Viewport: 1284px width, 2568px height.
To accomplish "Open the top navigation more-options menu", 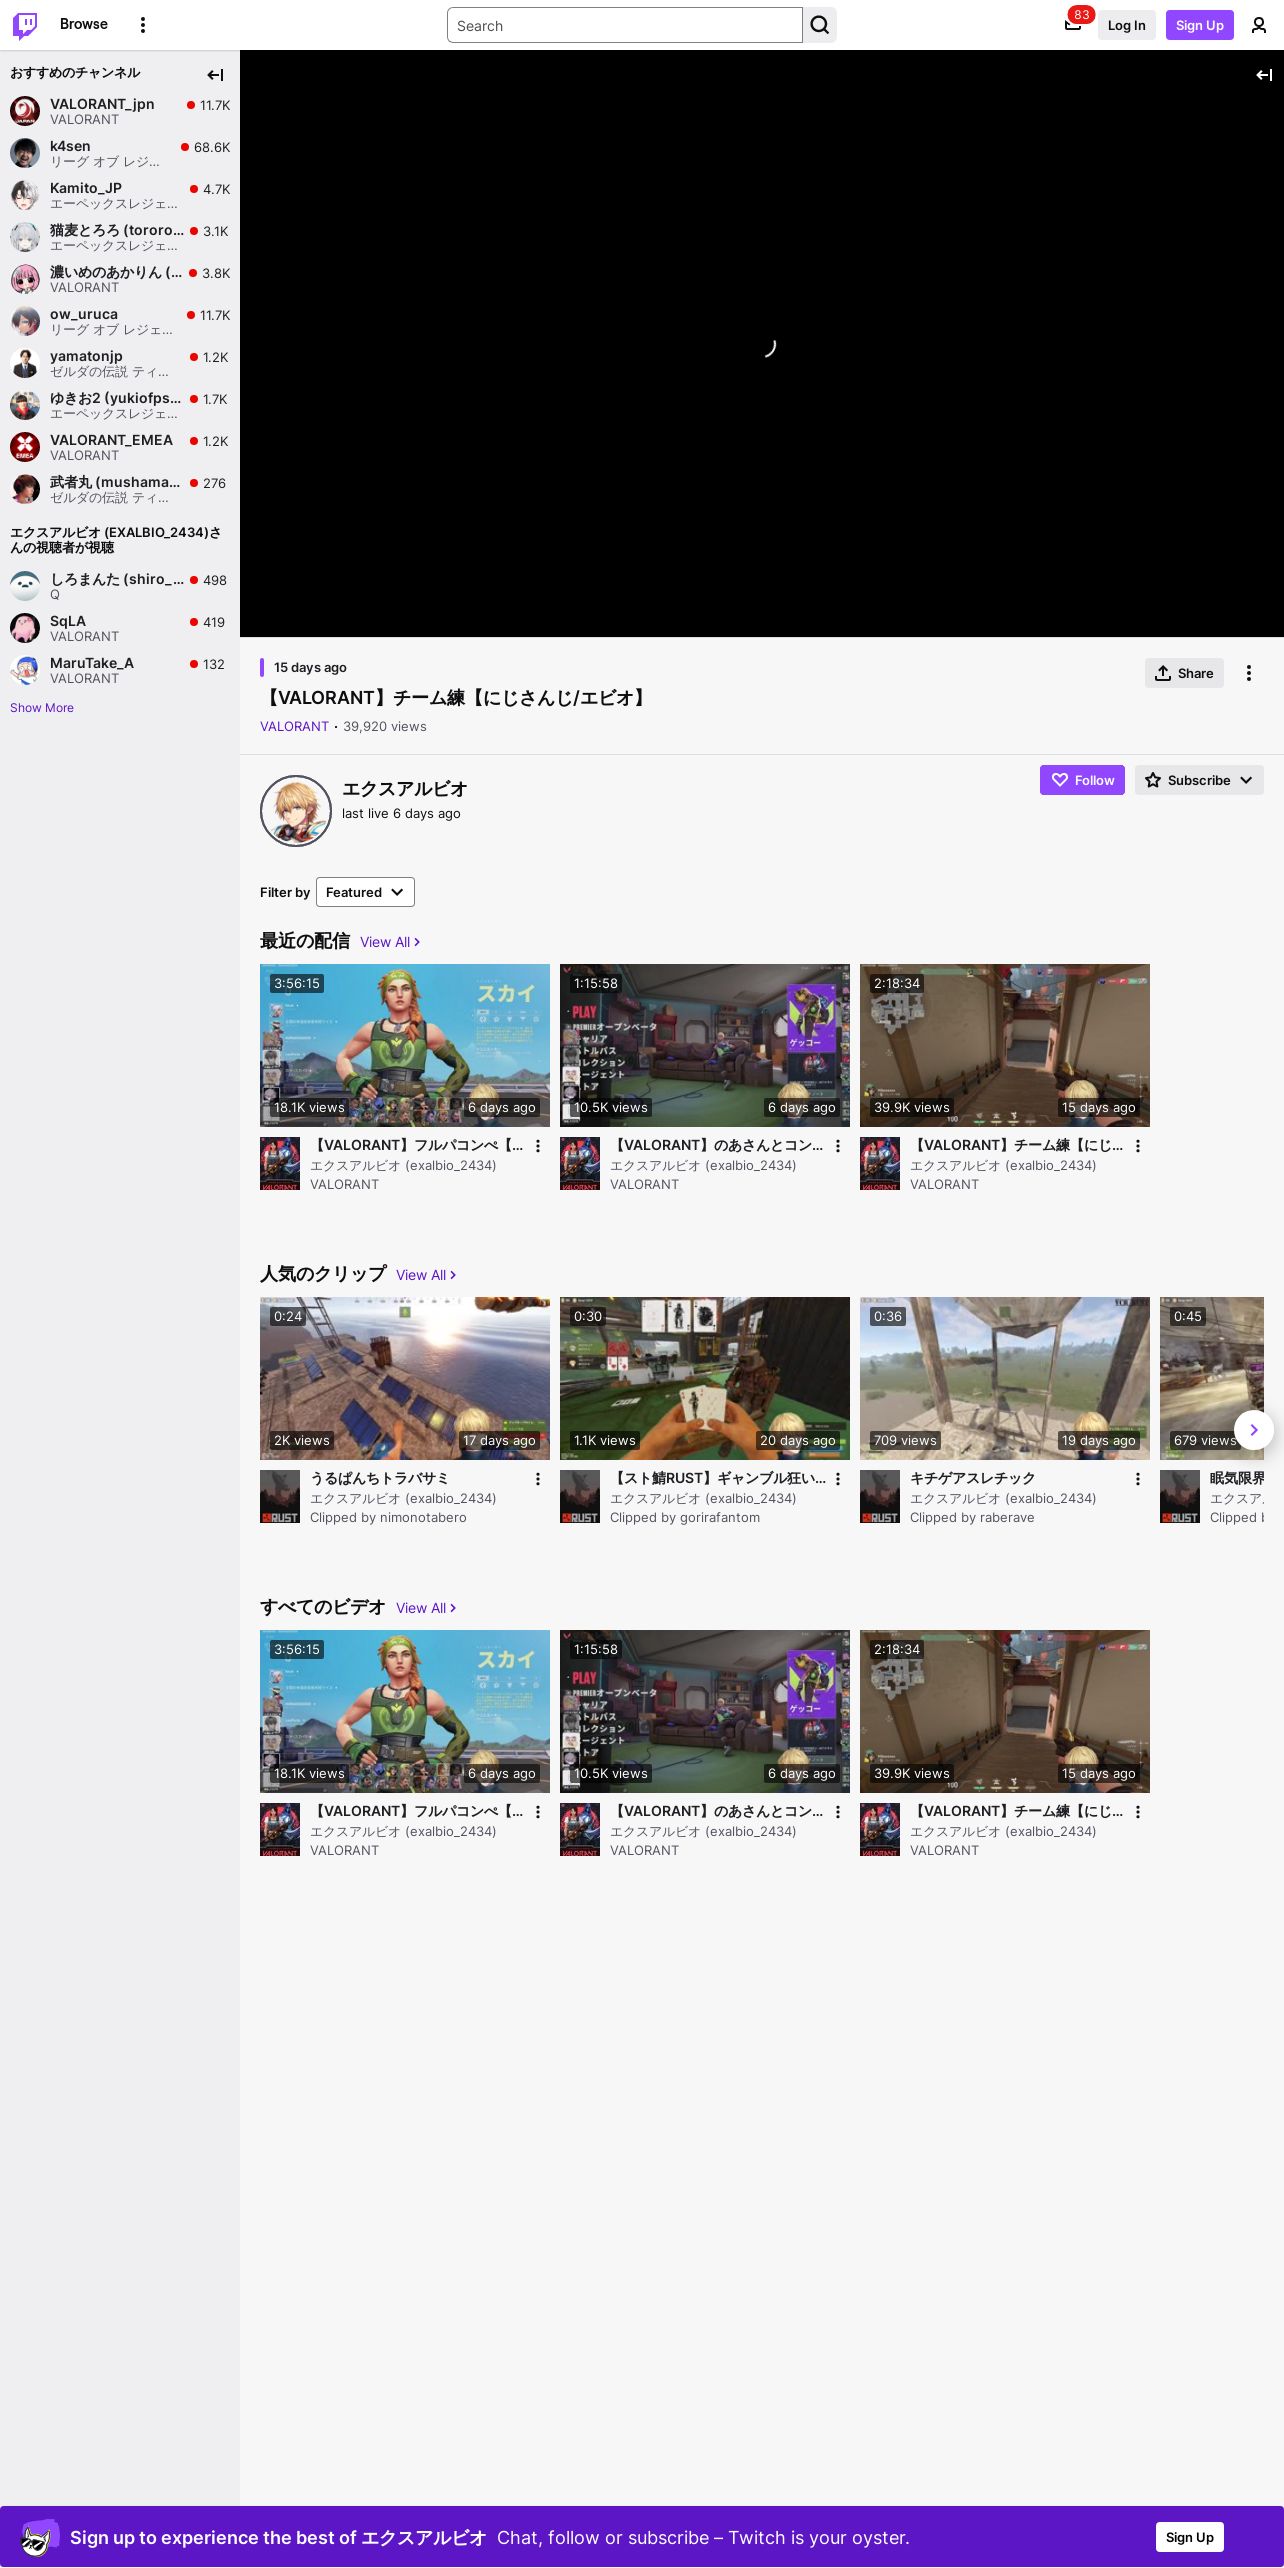I will (143, 25).
